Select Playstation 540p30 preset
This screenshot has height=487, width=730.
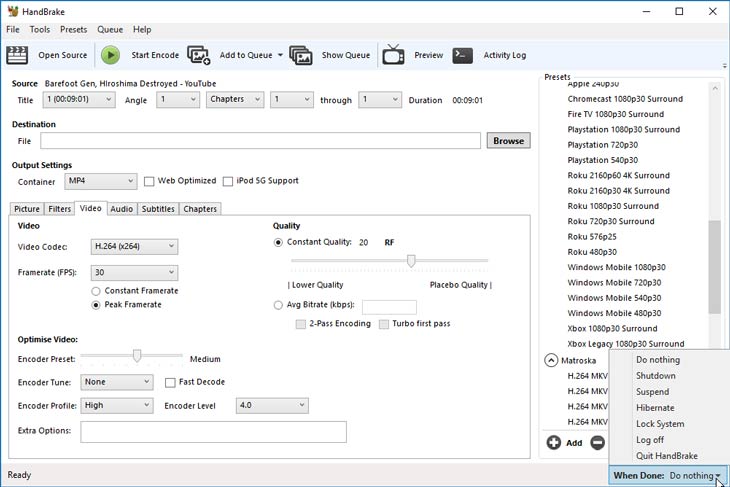pos(602,160)
